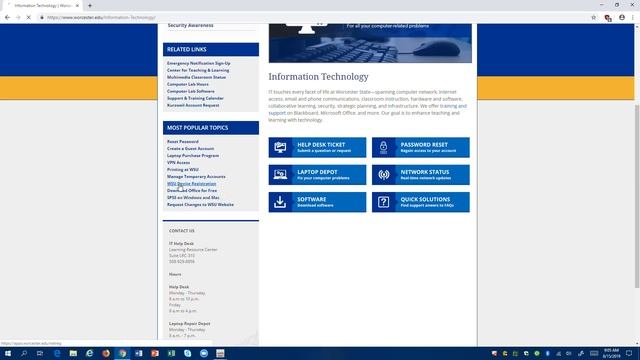Click WSU Device Registration link
The image size is (640, 360).
pyautogui.click(x=191, y=184)
